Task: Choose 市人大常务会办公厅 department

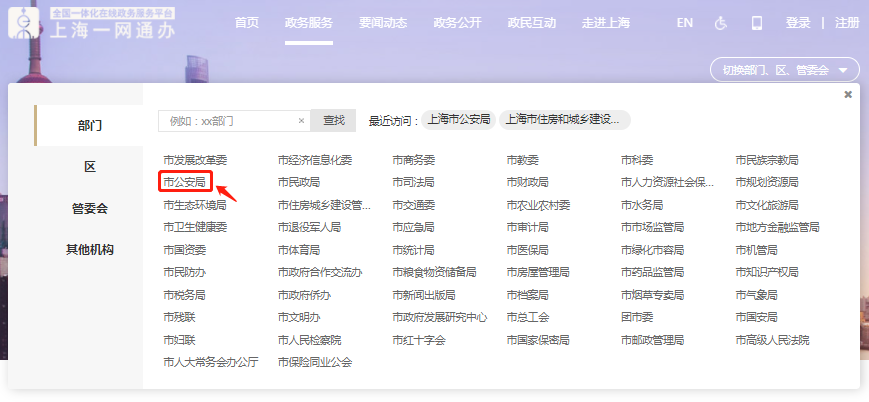Action: [x=211, y=363]
